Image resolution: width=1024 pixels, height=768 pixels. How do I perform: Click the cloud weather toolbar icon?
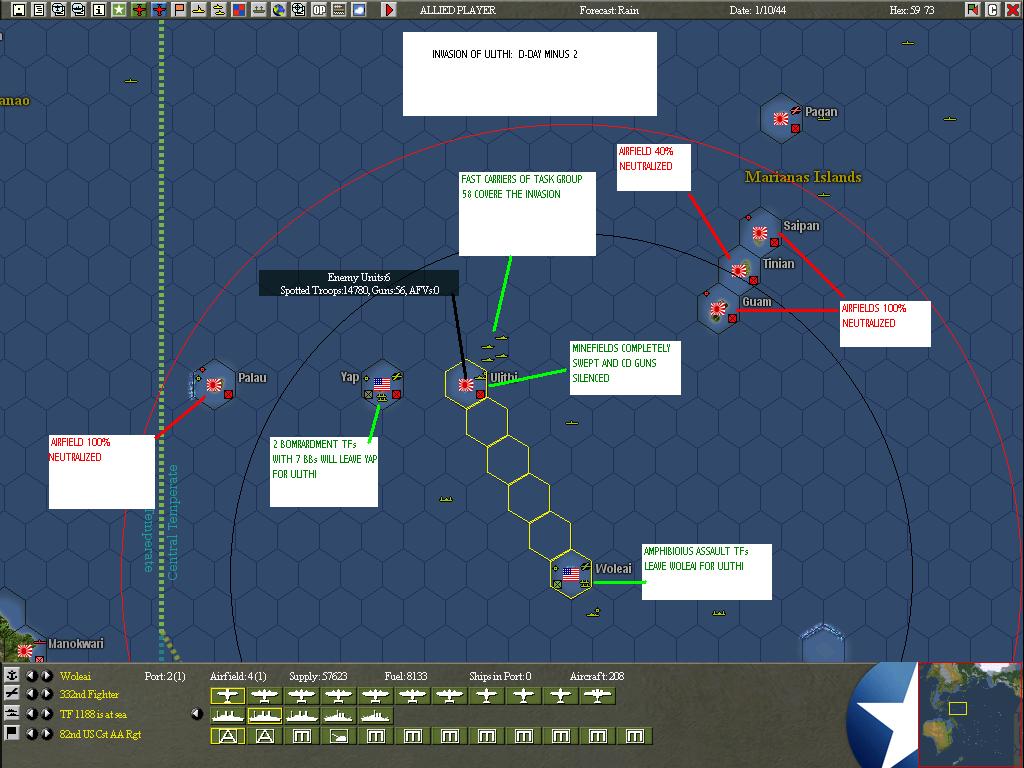[359, 10]
